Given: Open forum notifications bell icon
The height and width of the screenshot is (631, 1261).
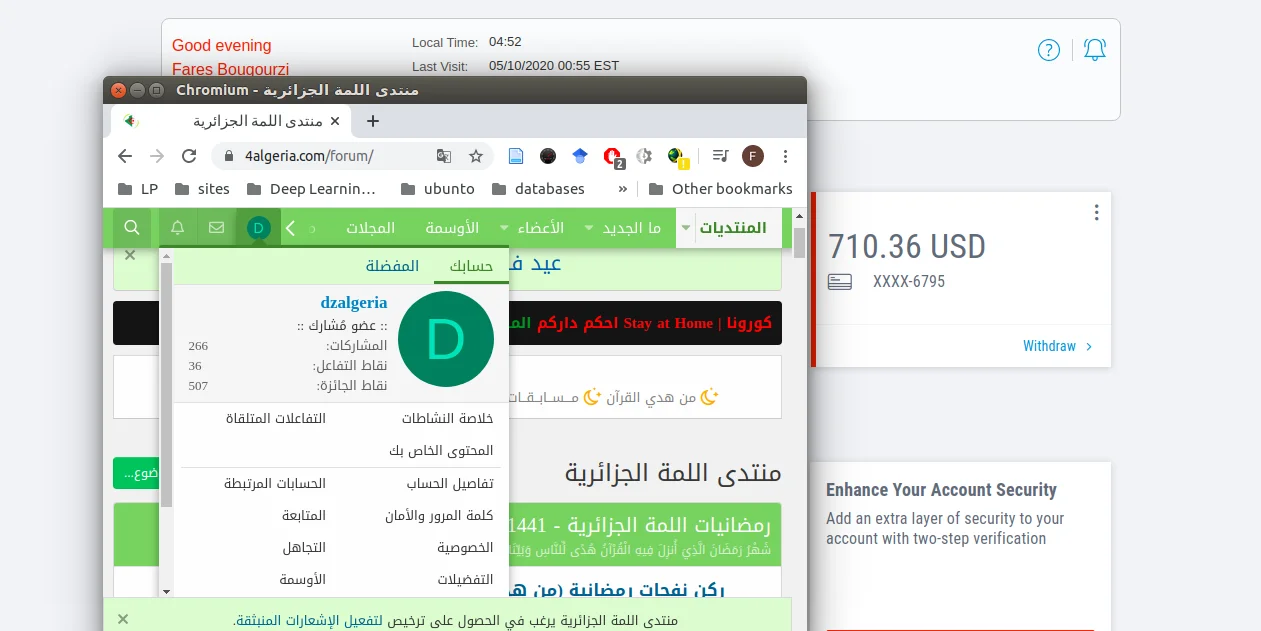Looking at the screenshot, I should 178,228.
